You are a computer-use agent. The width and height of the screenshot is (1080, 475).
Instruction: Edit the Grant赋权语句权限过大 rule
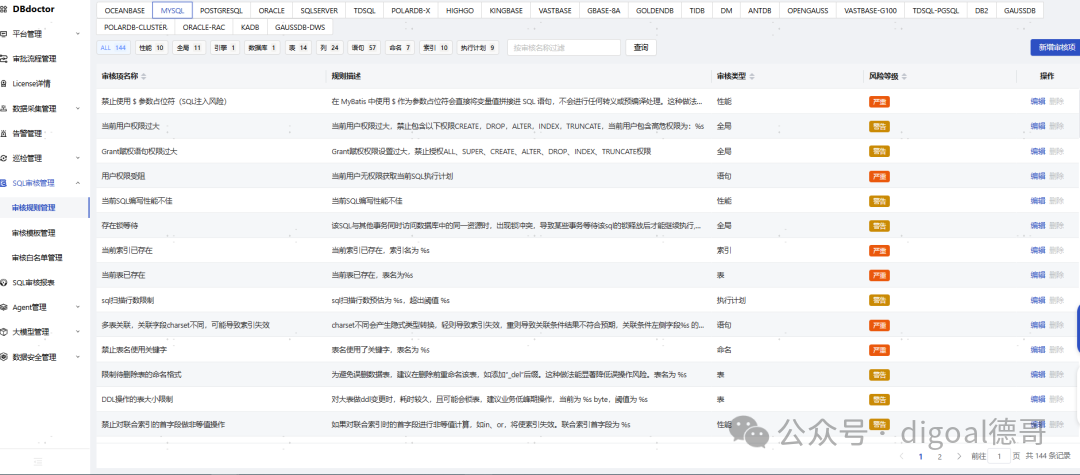[1037, 151]
